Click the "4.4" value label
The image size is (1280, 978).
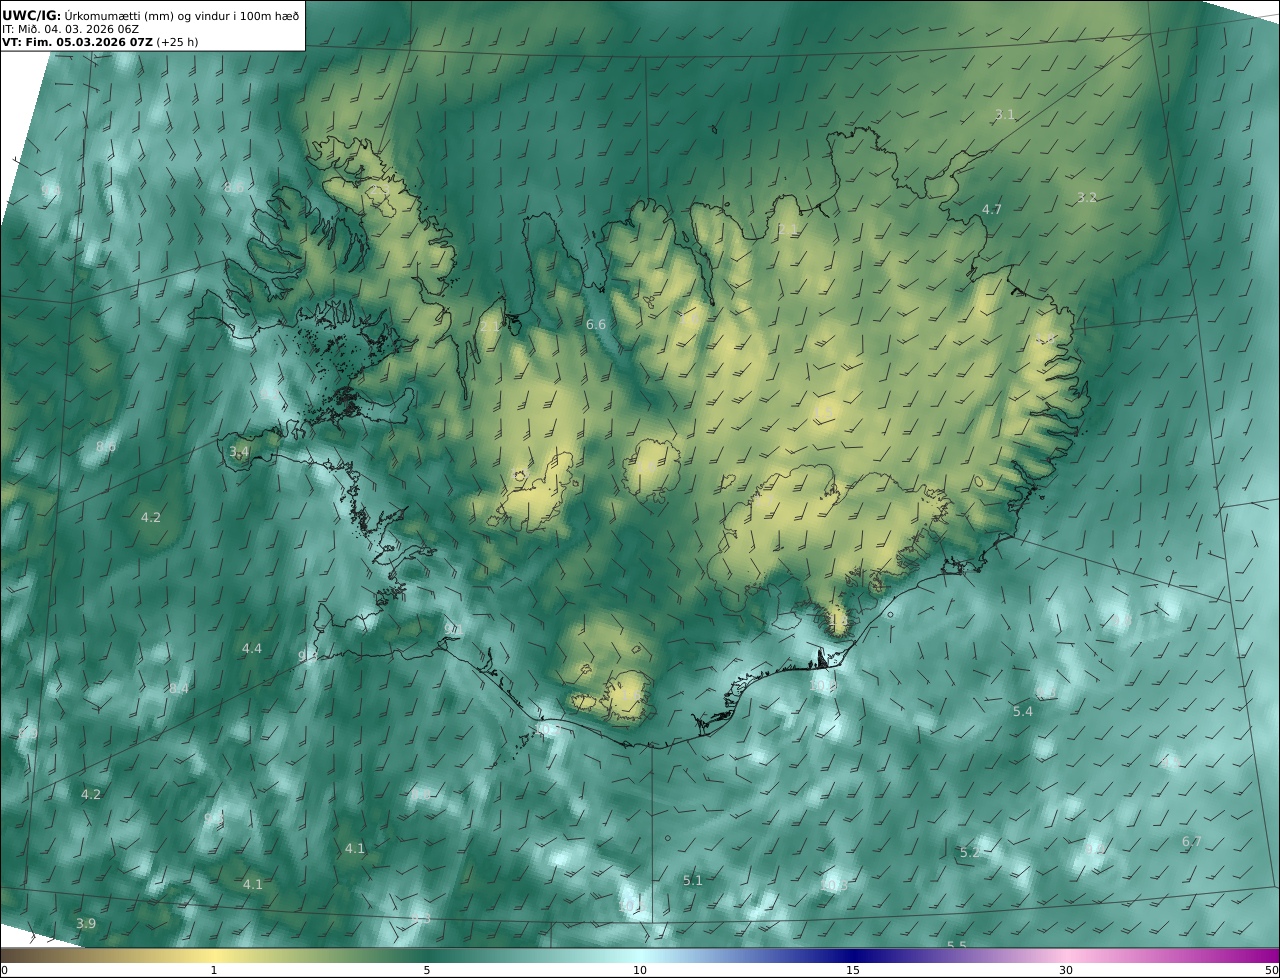pyautogui.click(x=252, y=649)
